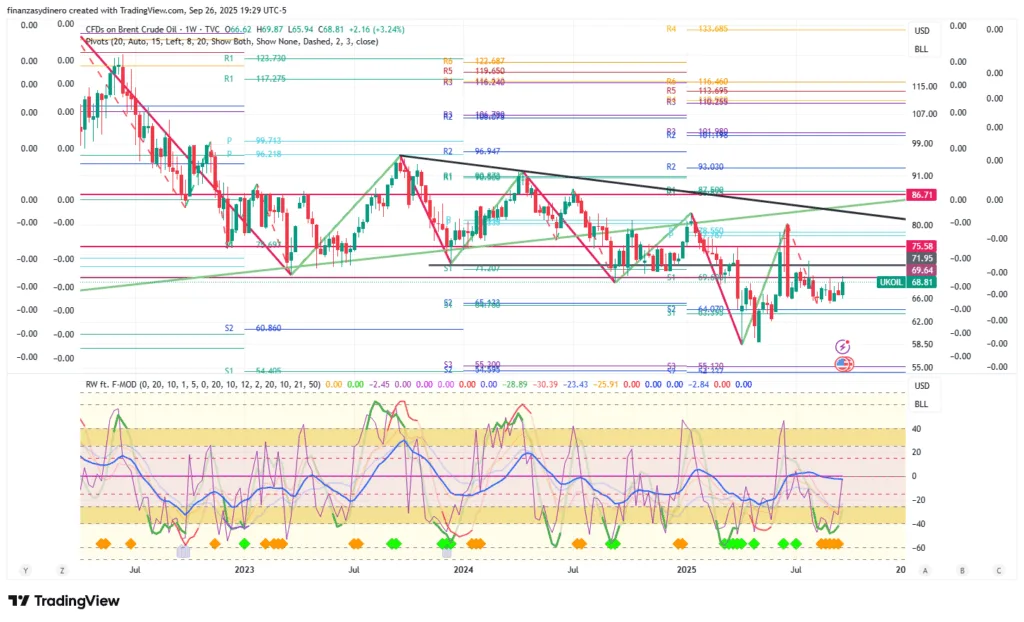Viewport: 1024px width, 622px height.
Task: Click the lightning bolt event icon
Action: [842, 345]
